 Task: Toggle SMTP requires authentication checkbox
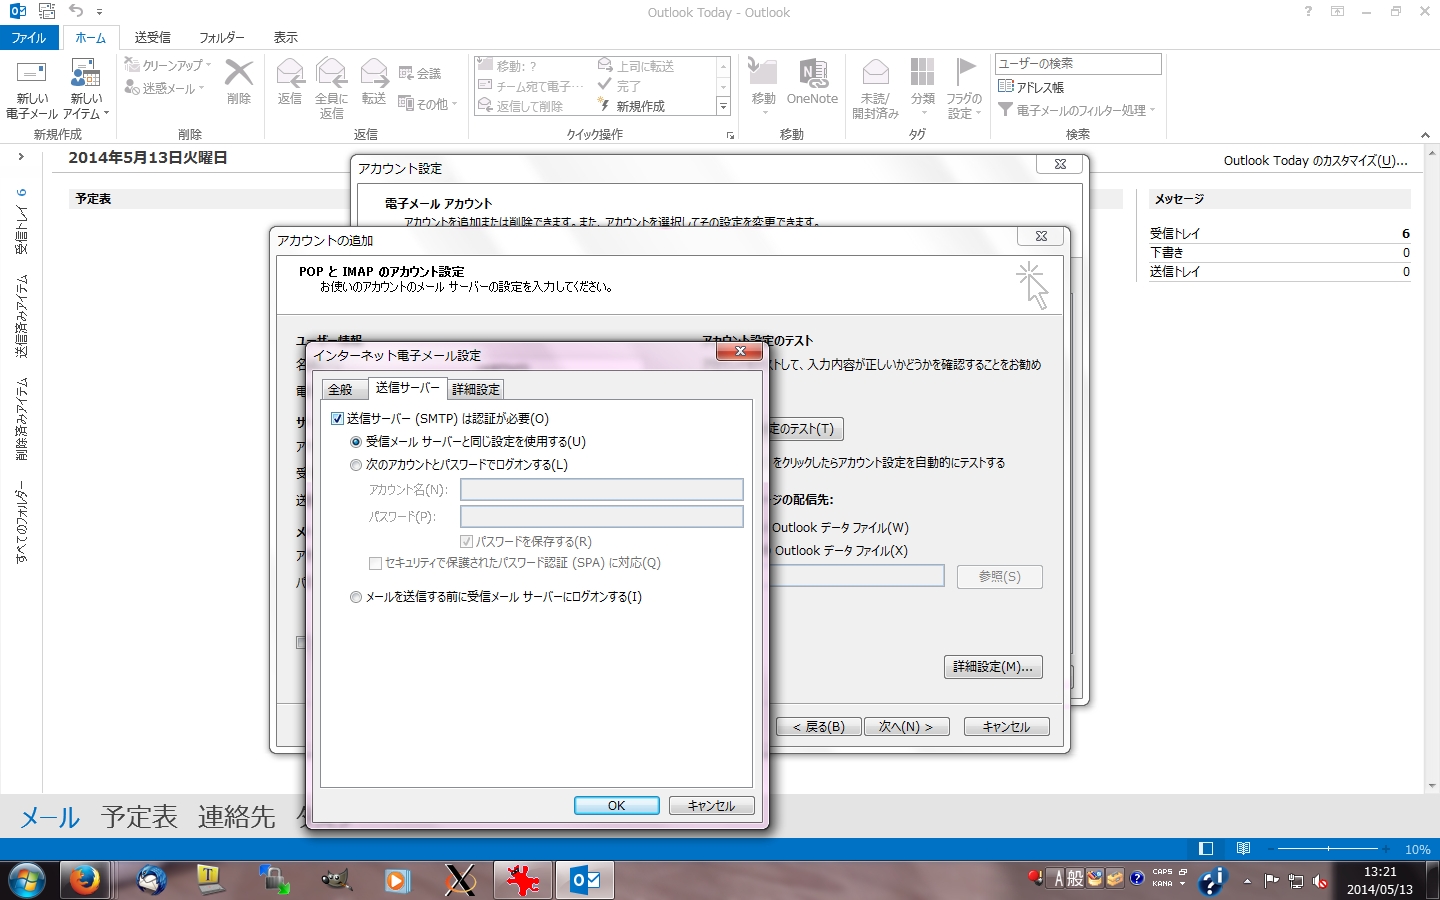tap(338, 419)
